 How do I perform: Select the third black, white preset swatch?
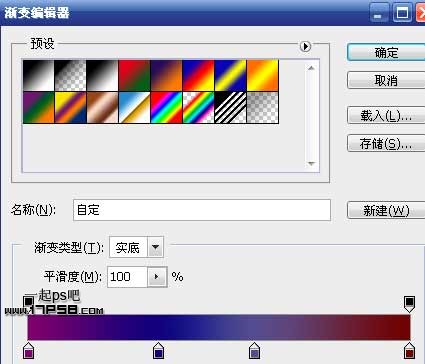click(102, 75)
